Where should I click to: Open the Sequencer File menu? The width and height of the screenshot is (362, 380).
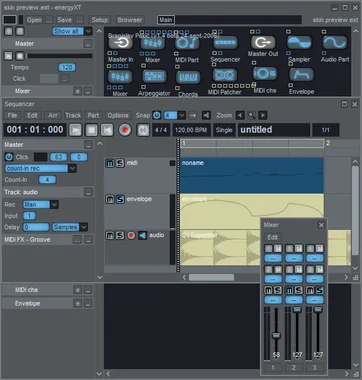pyautogui.click(x=12, y=115)
